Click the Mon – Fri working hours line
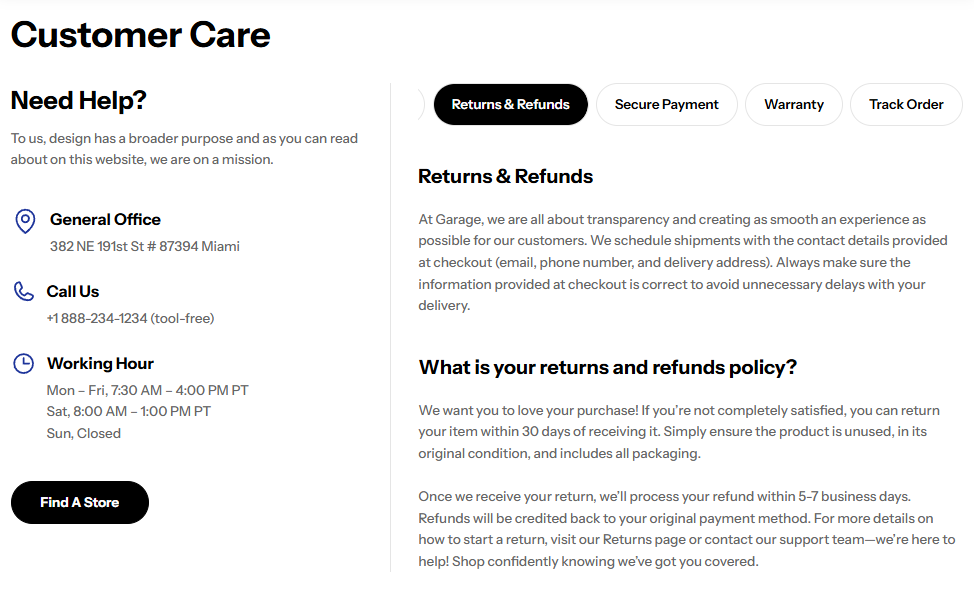Viewport: 974px width, 600px height. point(147,391)
